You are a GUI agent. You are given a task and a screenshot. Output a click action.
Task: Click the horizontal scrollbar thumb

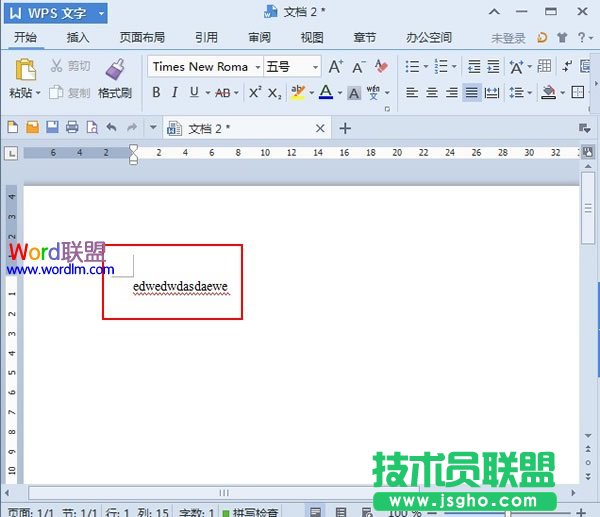(224, 493)
